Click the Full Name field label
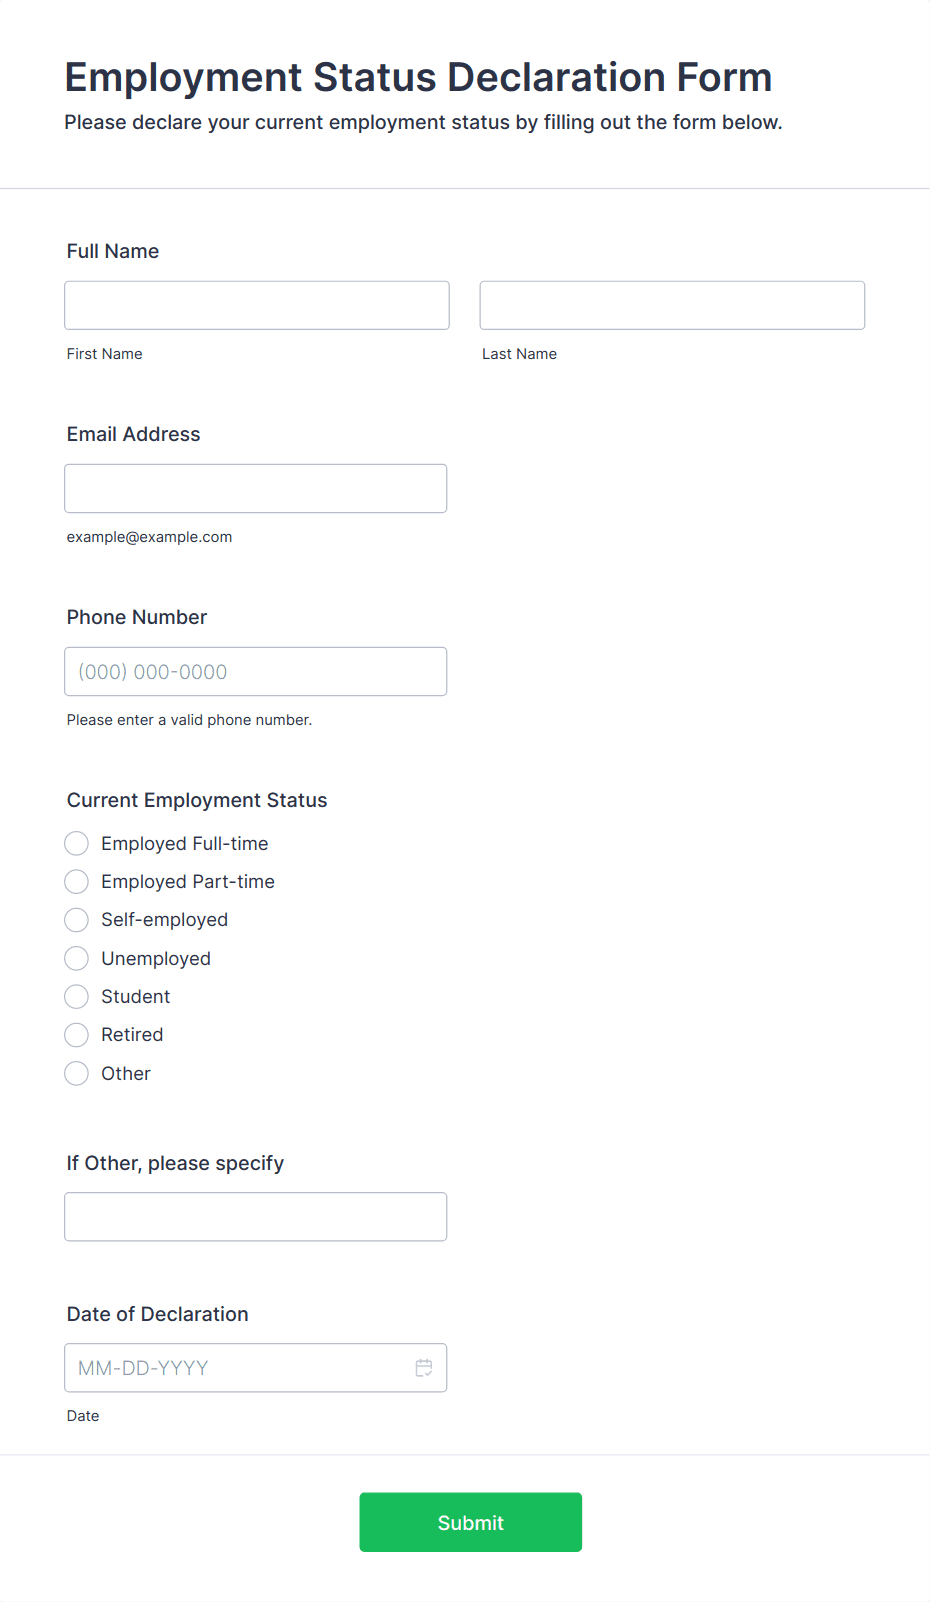The height and width of the screenshot is (1602, 930). coord(113,251)
